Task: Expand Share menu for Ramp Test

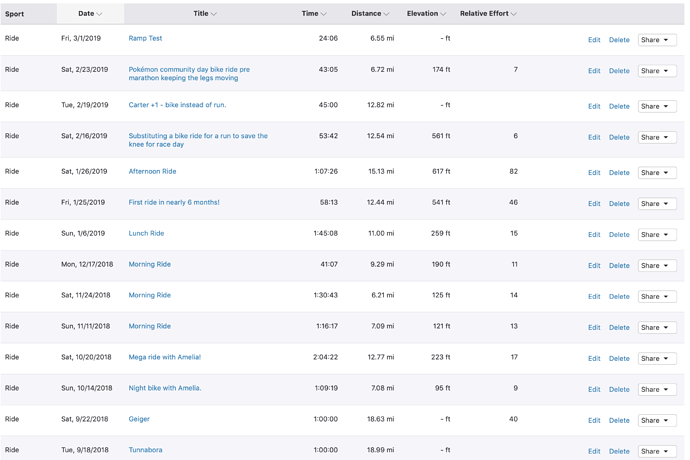Action: (657, 40)
